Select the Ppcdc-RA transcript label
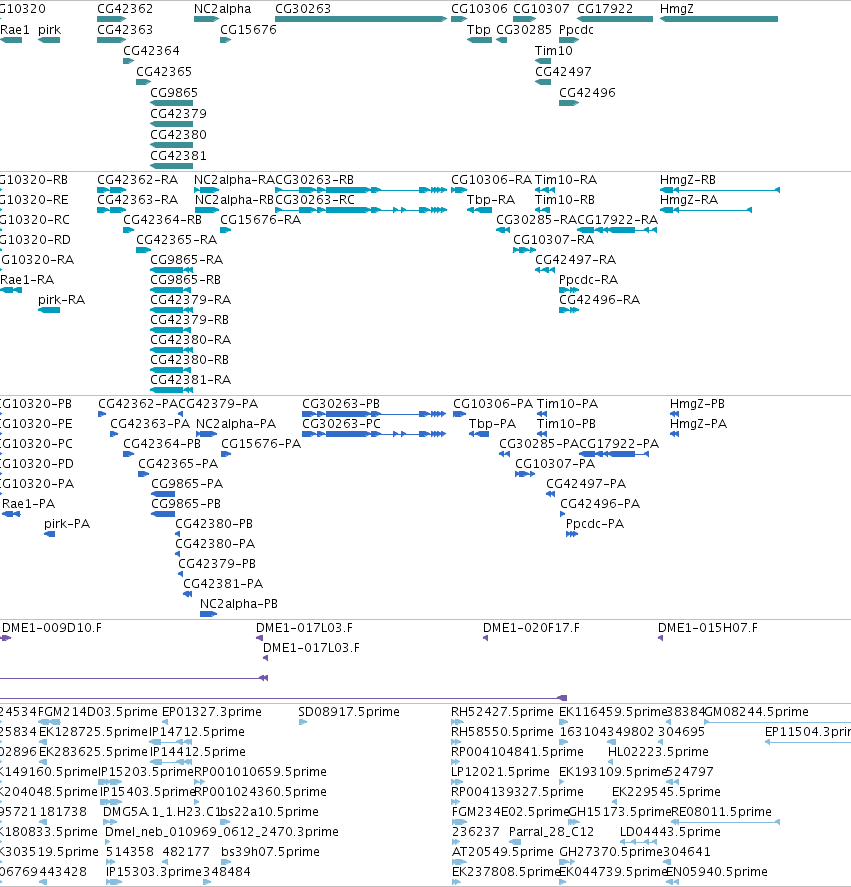The height and width of the screenshot is (887, 851). (x=588, y=279)
